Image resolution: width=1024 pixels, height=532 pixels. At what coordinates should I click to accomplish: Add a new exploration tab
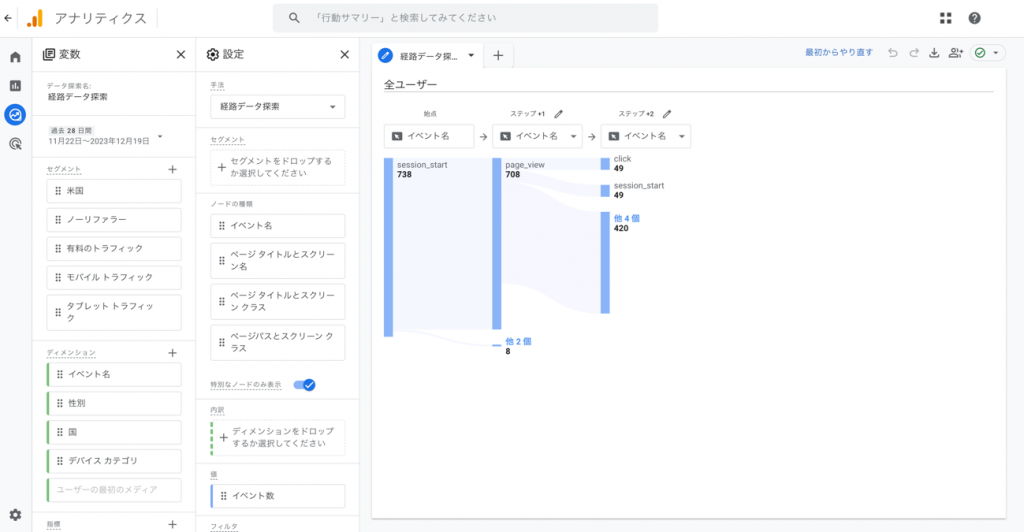(x=497, y=56)
